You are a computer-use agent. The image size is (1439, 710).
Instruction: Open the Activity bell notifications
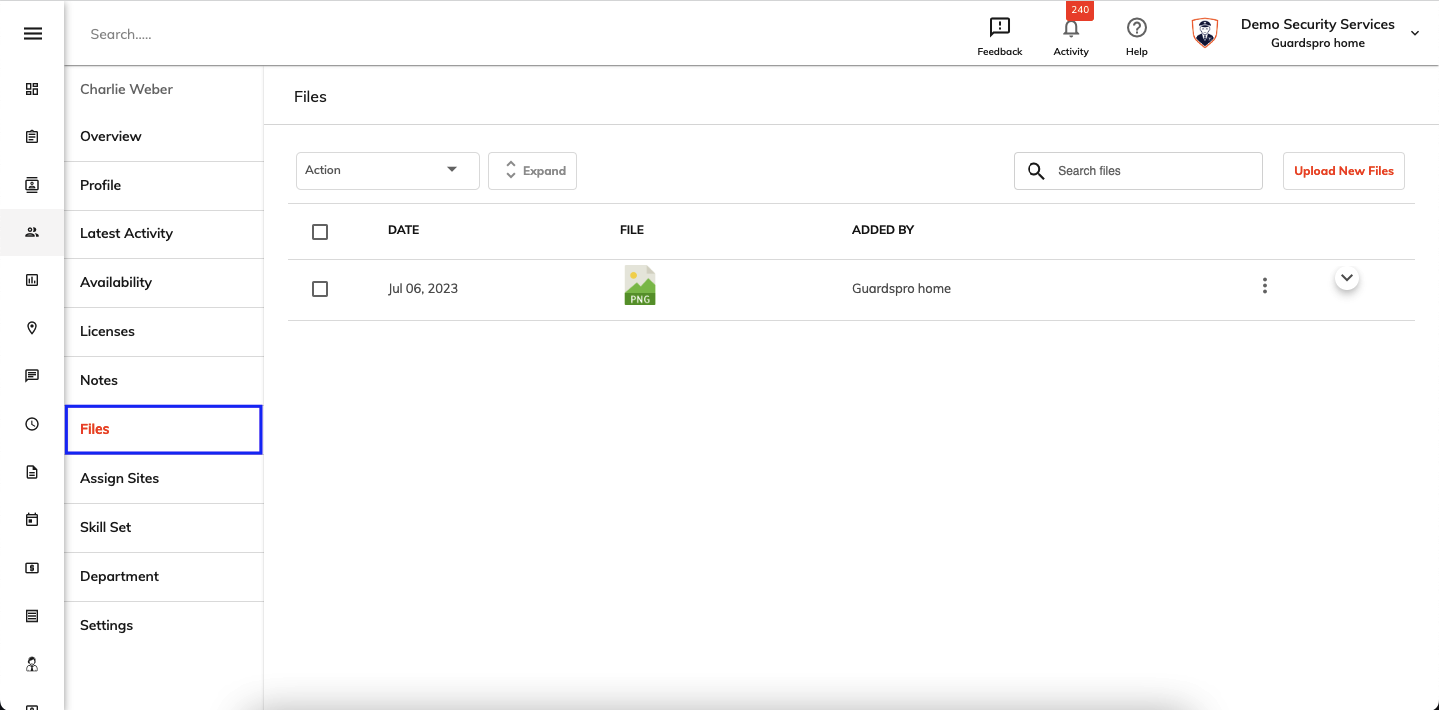[x=1071, y=28]
